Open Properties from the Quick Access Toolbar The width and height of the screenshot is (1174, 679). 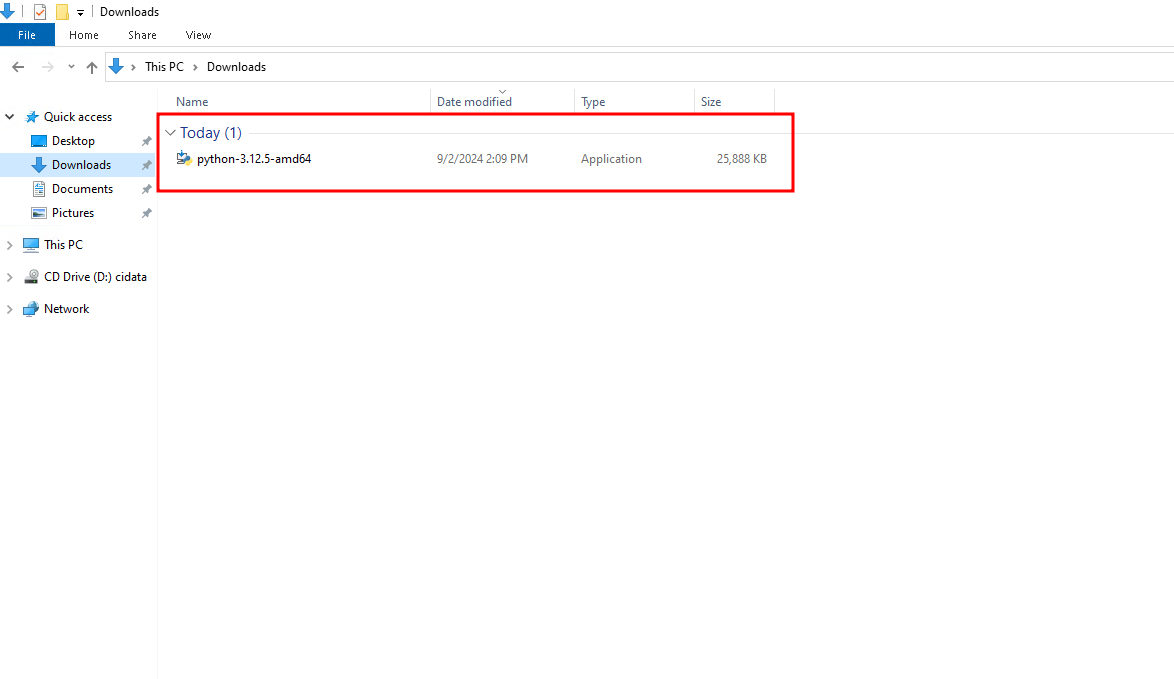click(40, 11)
